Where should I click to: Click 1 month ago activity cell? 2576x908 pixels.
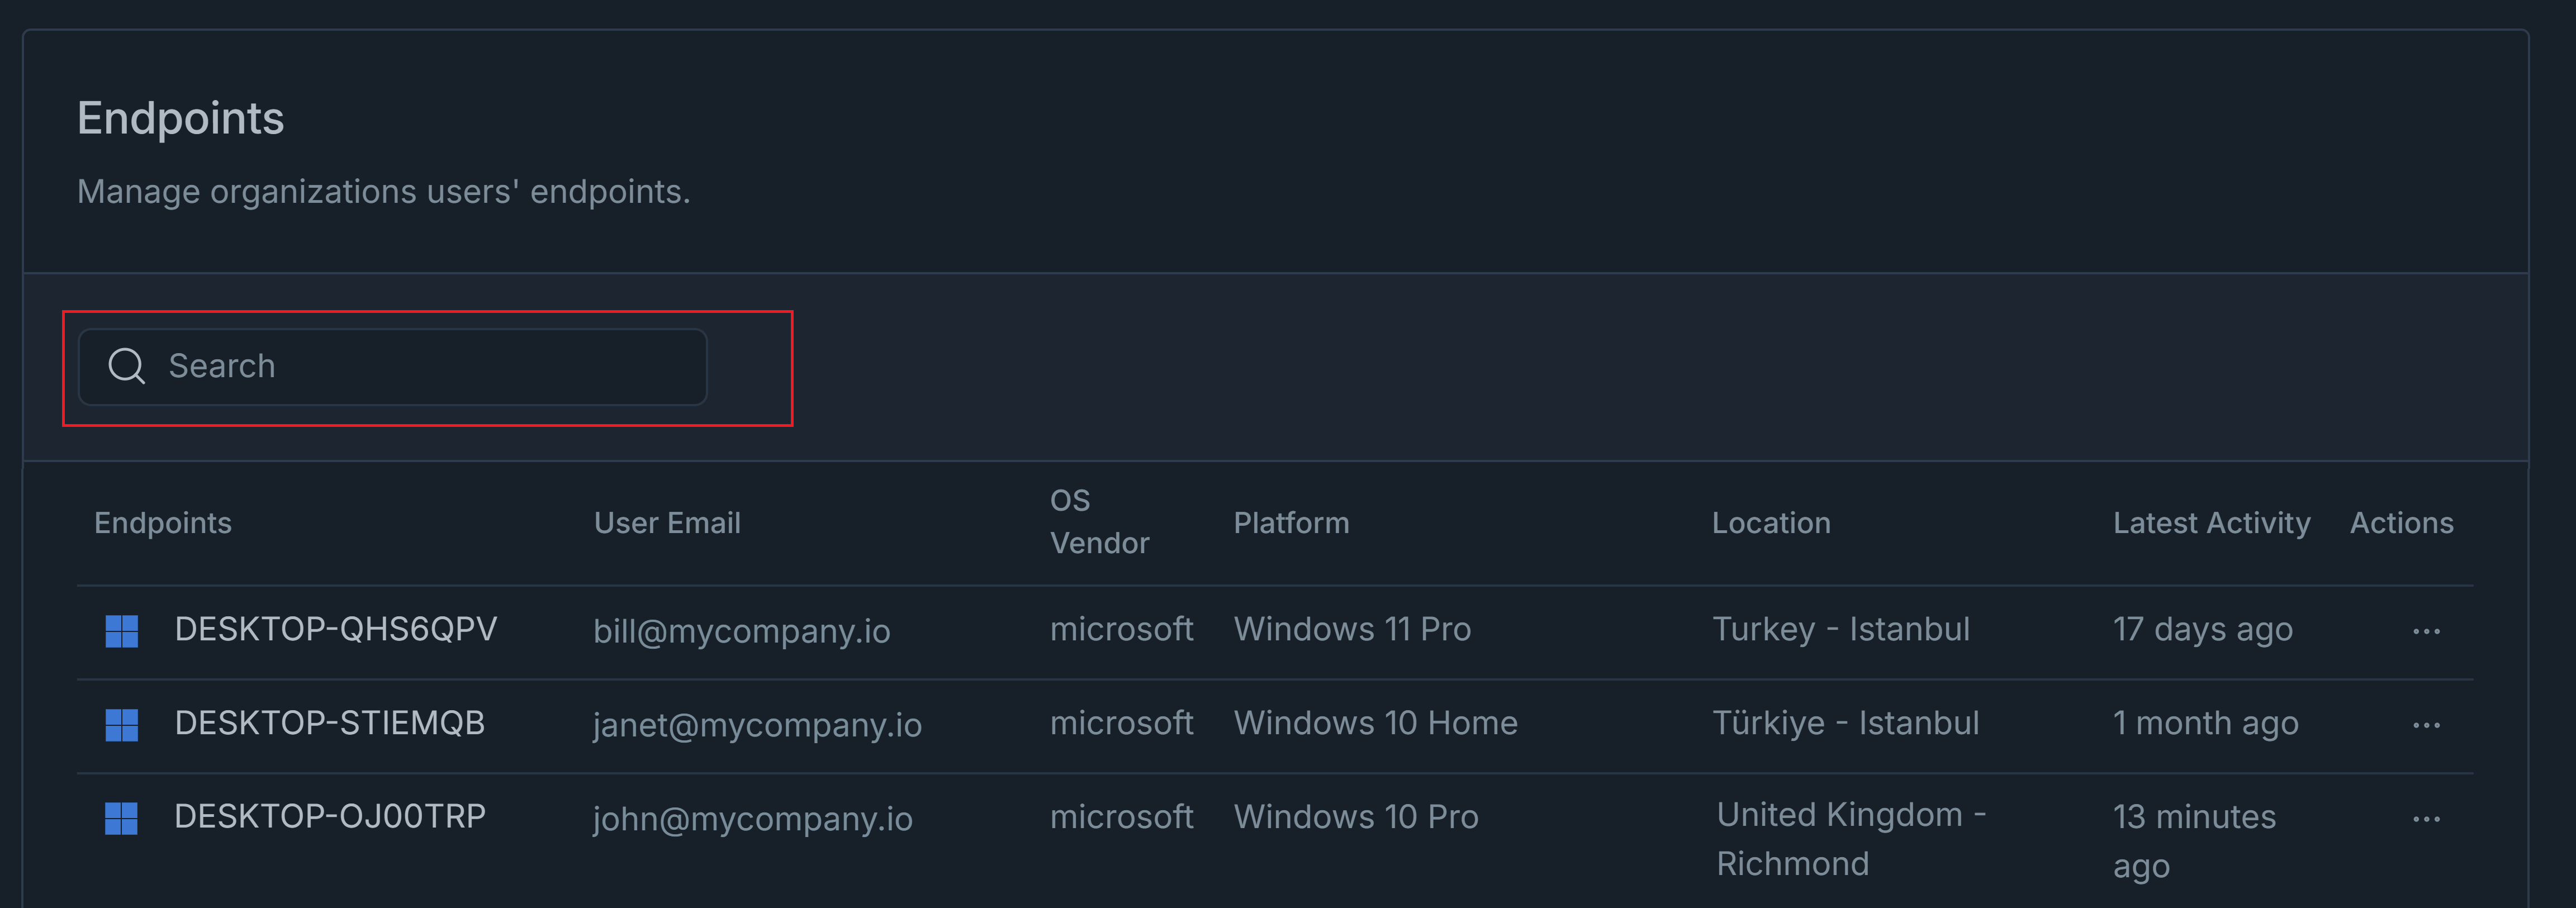(x=2205, y=723)
